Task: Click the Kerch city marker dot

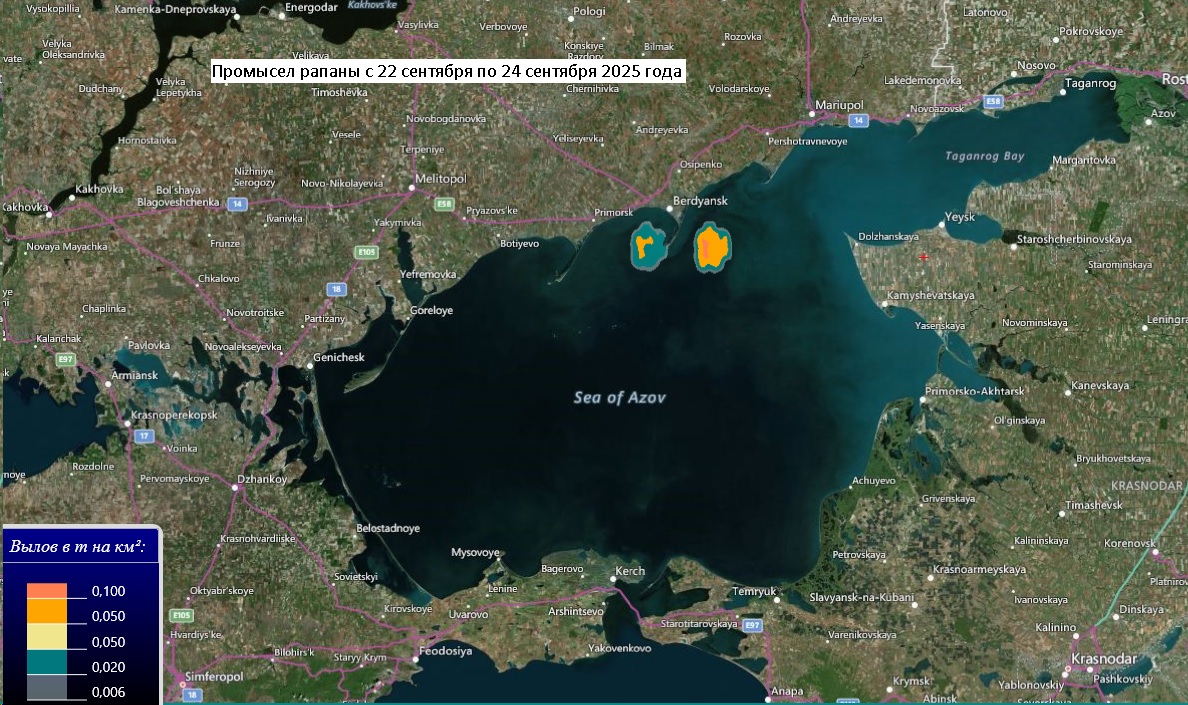Action: 613,578
